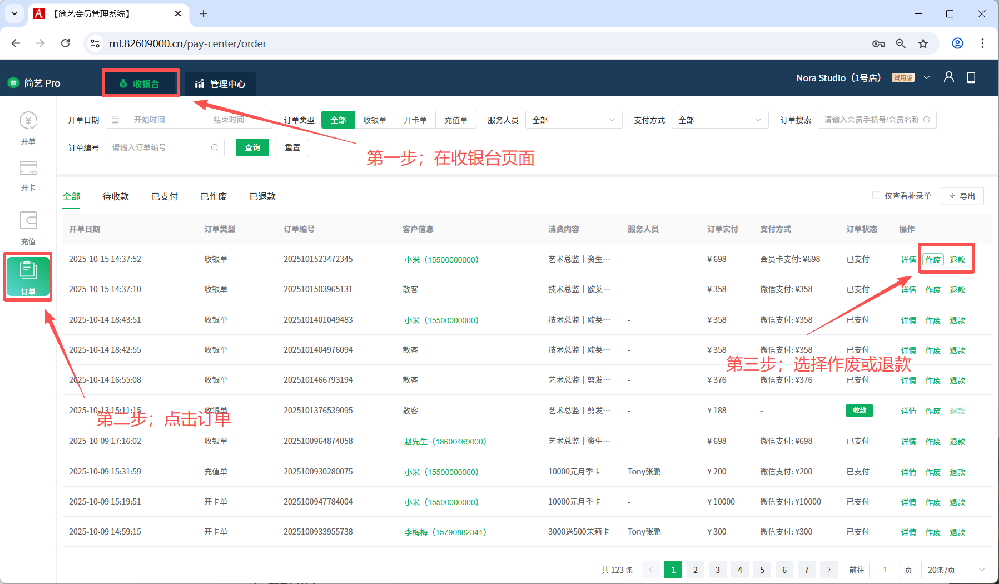999x584 pixels.
Task: Click the calendar icon in date range field
Action: [115, 120]
